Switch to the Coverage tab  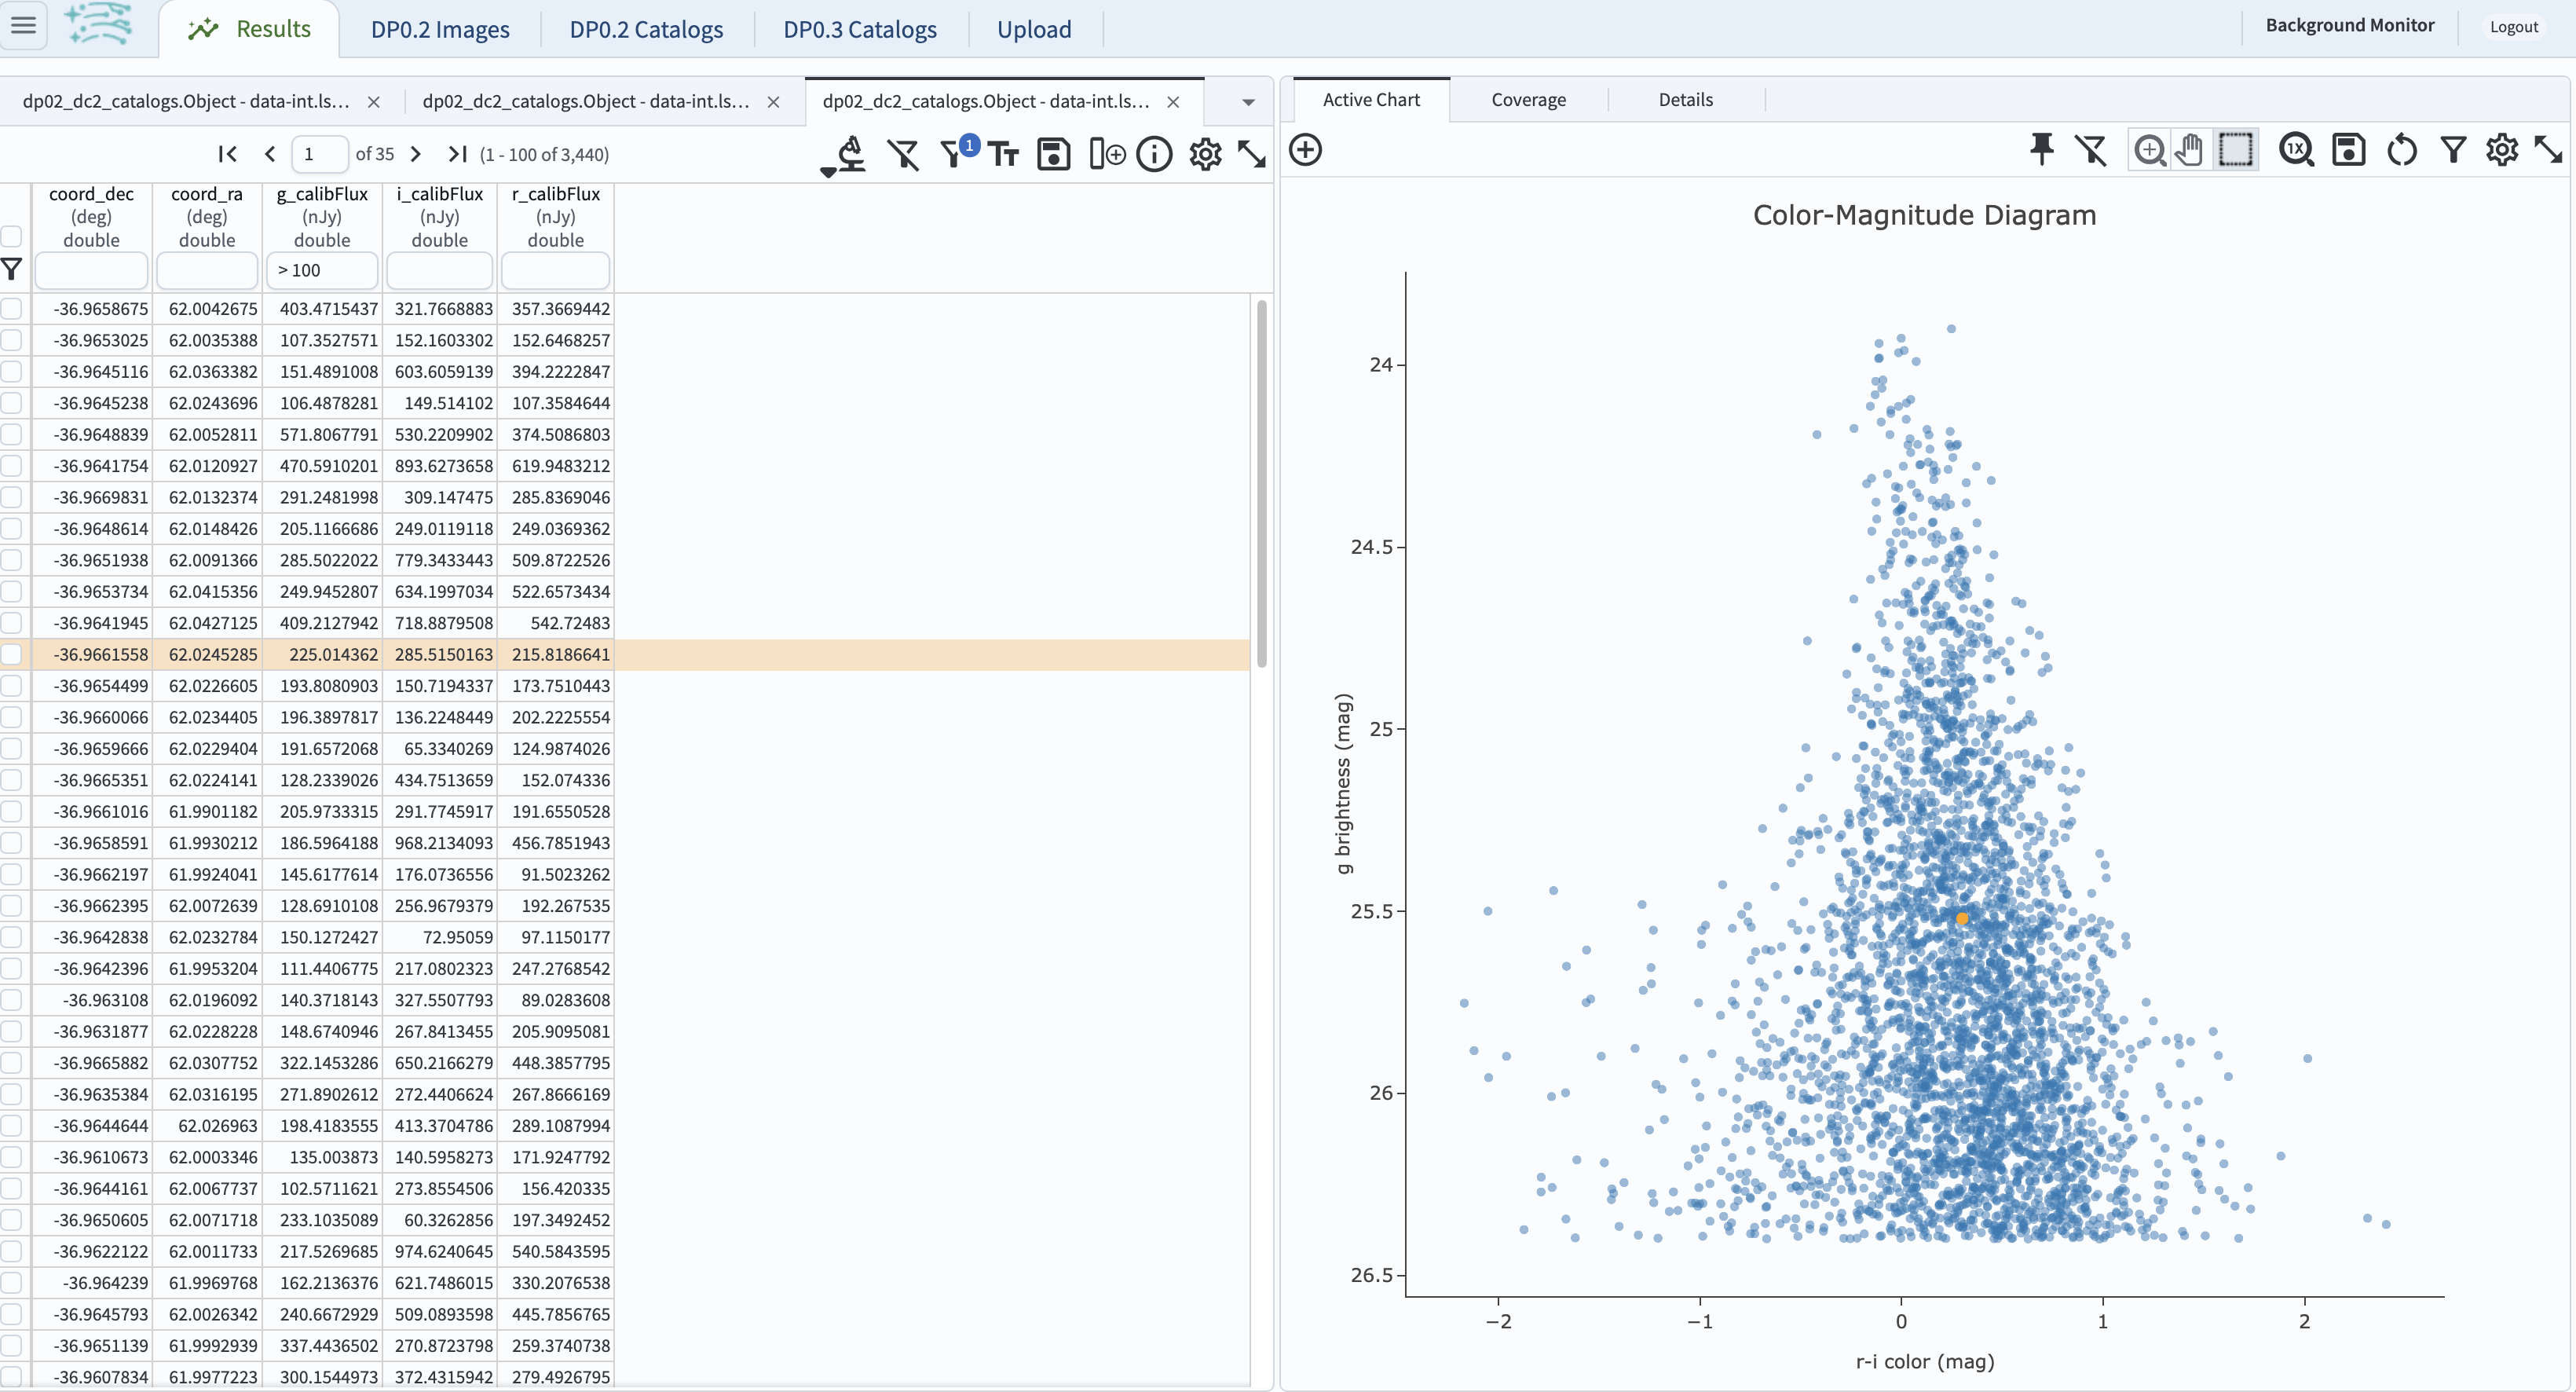tap(1527, 97)
